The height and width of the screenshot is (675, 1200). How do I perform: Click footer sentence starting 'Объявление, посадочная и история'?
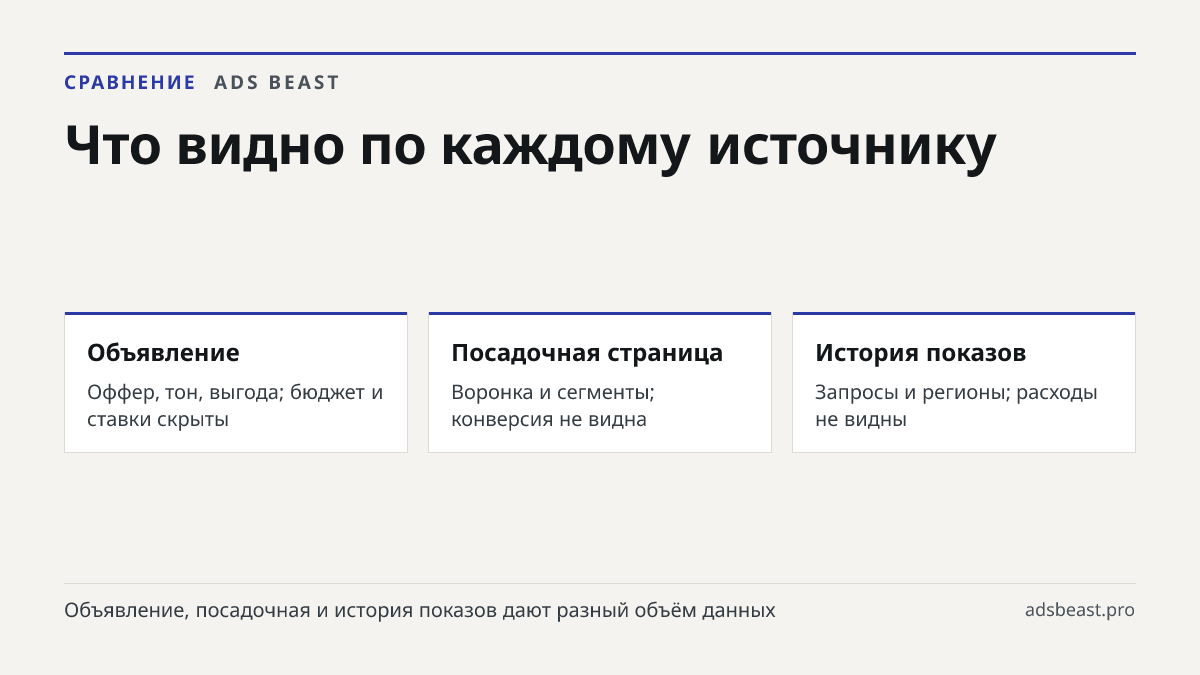point(420,610)
